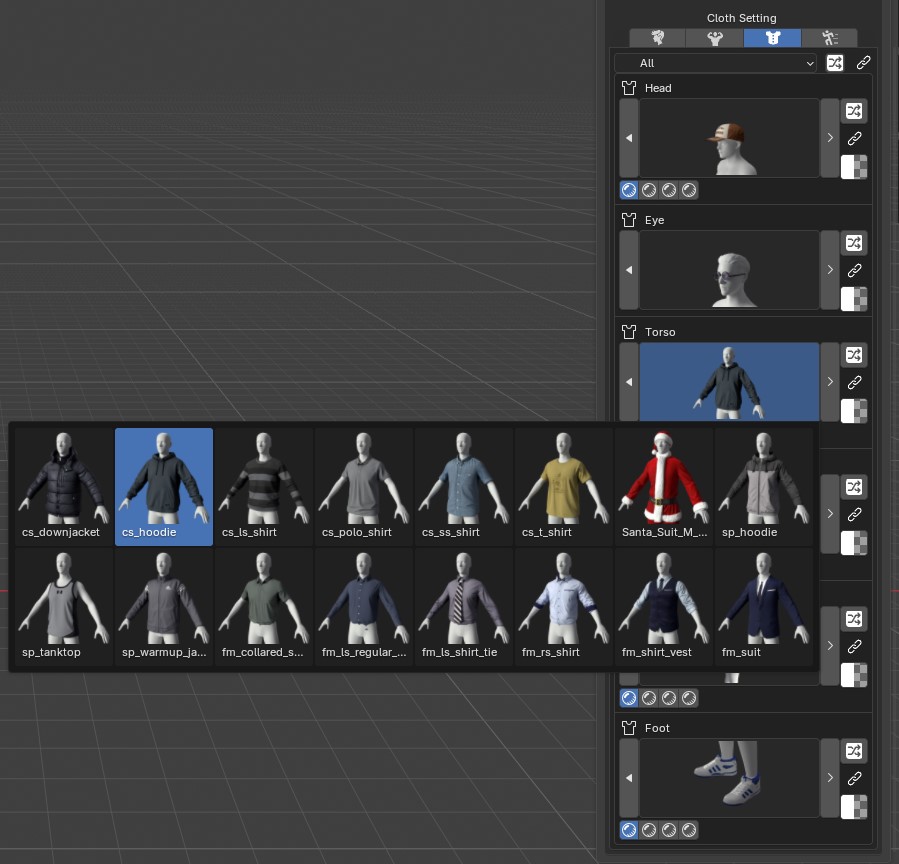Choose cs_ls_shirt striped shirt
This screenshot has width=899, height=864.
pyautogui.click(x=264, y=486)
